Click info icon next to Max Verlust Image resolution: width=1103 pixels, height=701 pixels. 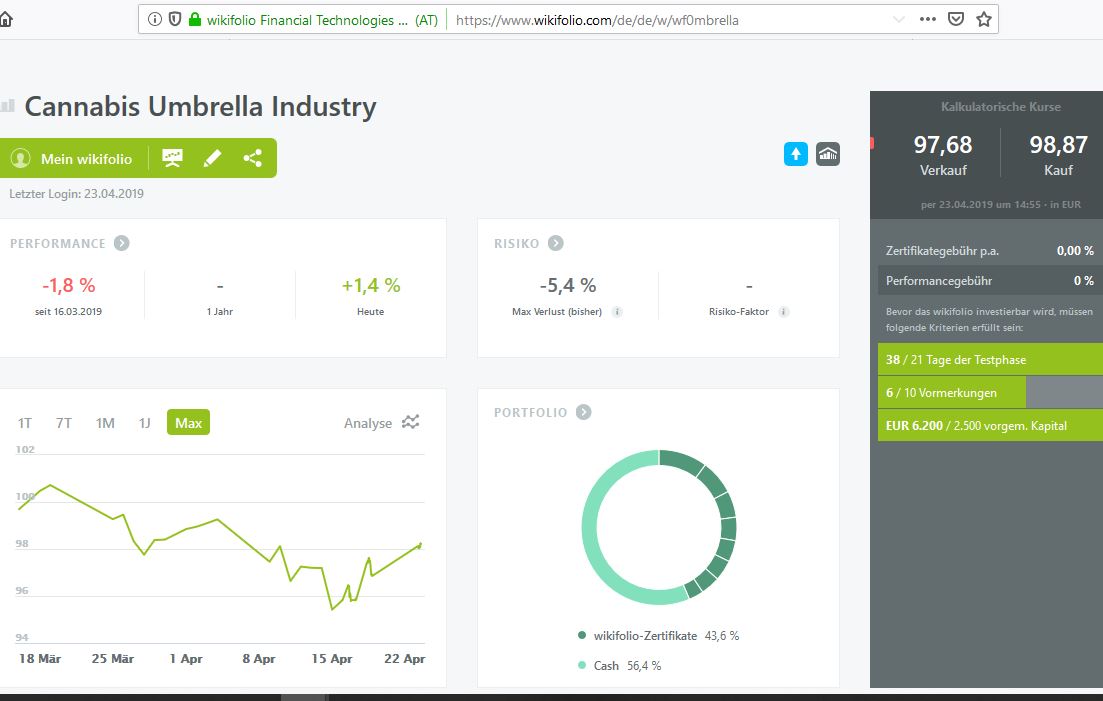tap(617, 312)
